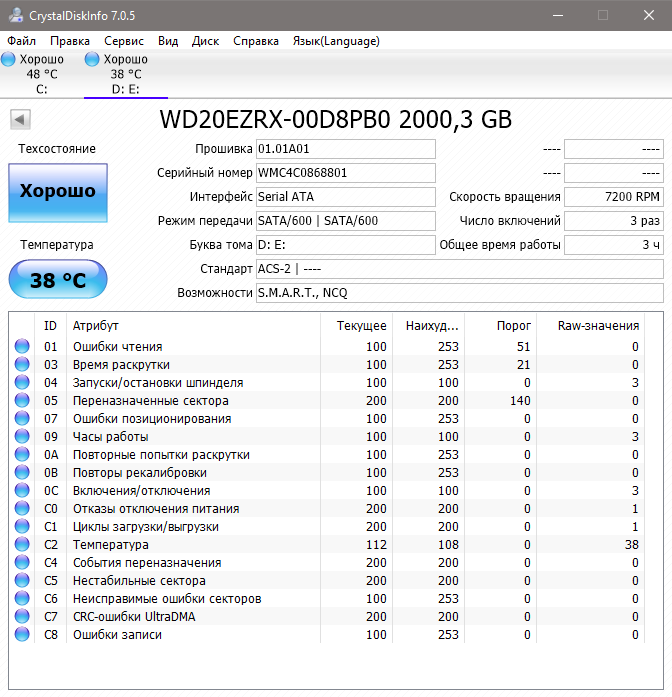Screen dimensions: 672x697
Task: Click status orb of 07 Ошибки позиционирования
Action: point(22,418)
